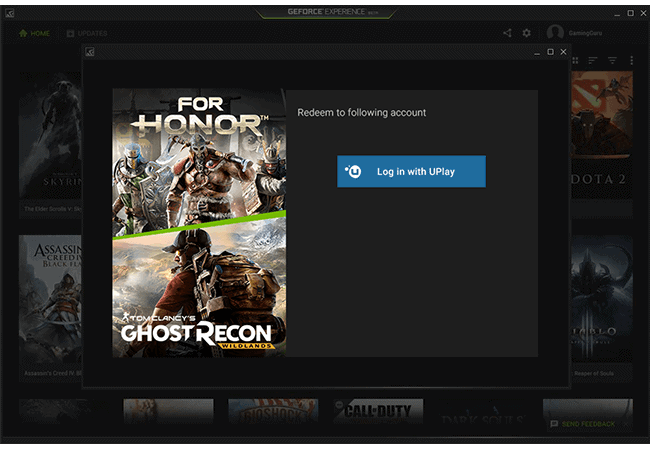This screenshot has width=650, height=450.
Task: Click the share icon in top bar
Action: point(507,33)
